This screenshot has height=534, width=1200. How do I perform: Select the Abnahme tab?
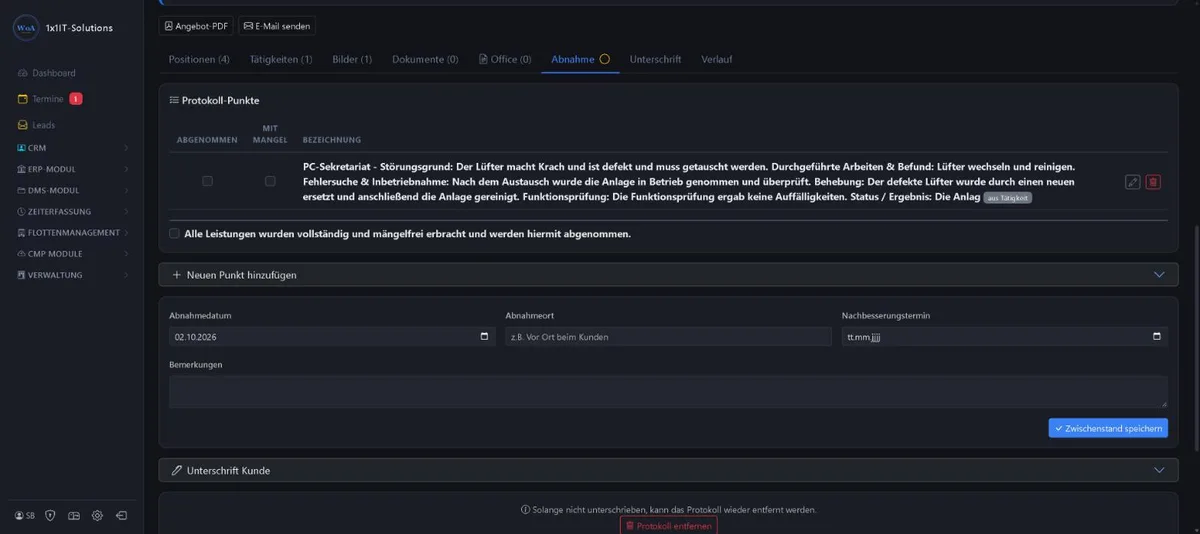pyautogui.click(x=580, y=59)
